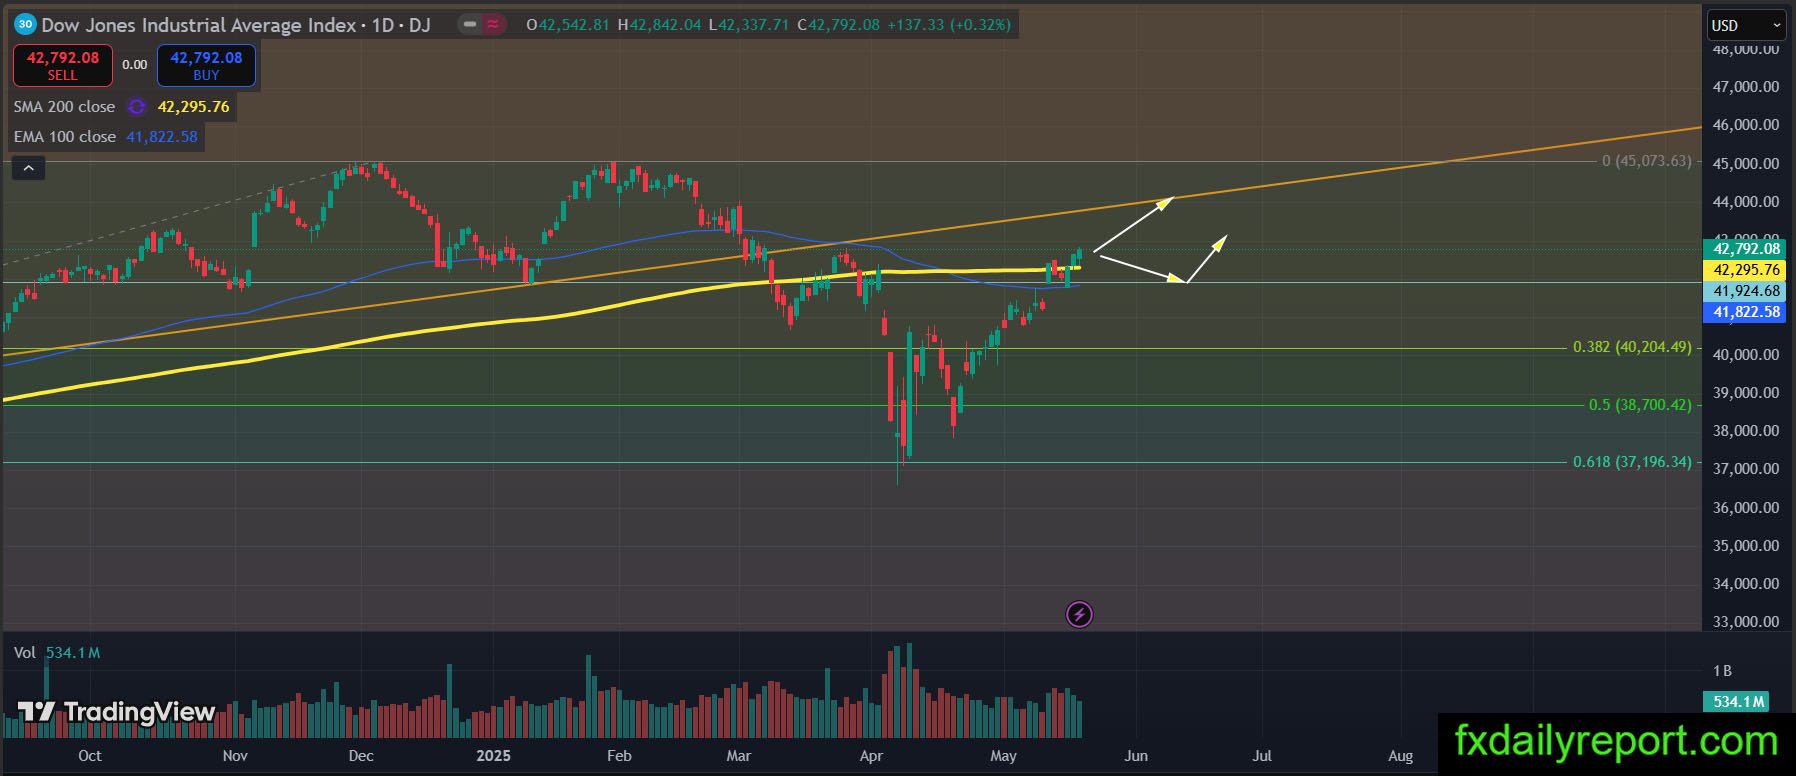
Task: Click the blue BUY 42,792.08 button
Action: [206, 65]
